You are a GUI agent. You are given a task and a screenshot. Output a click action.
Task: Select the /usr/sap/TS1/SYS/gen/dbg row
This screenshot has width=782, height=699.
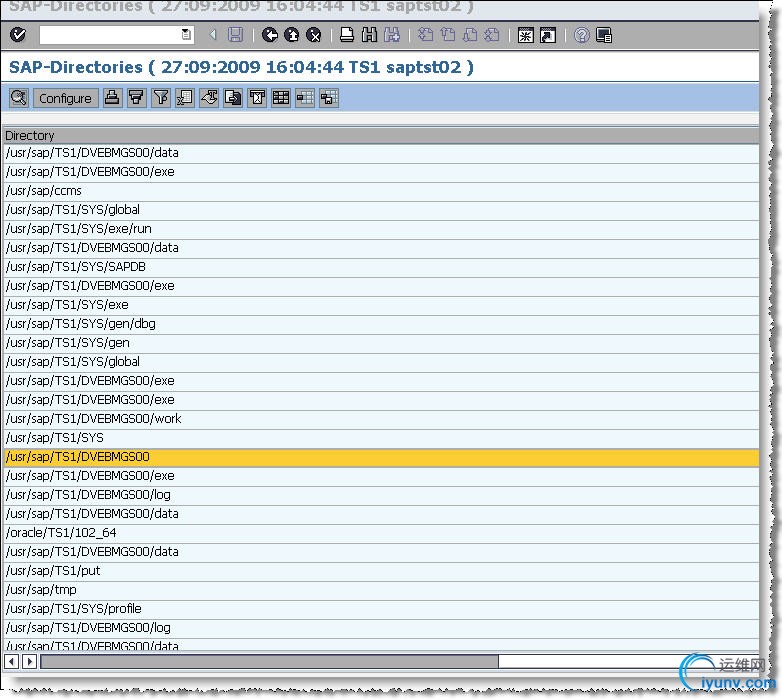click(381, 324)
